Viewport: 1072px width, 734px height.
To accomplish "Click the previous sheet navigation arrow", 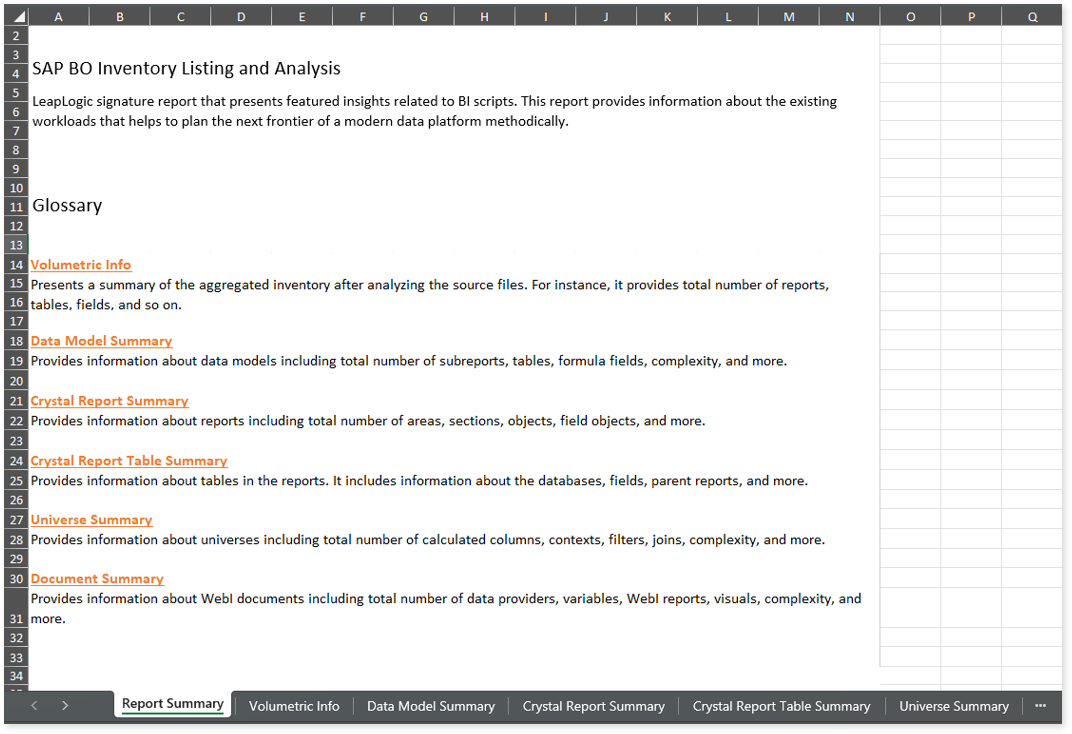I will point(34,705).
